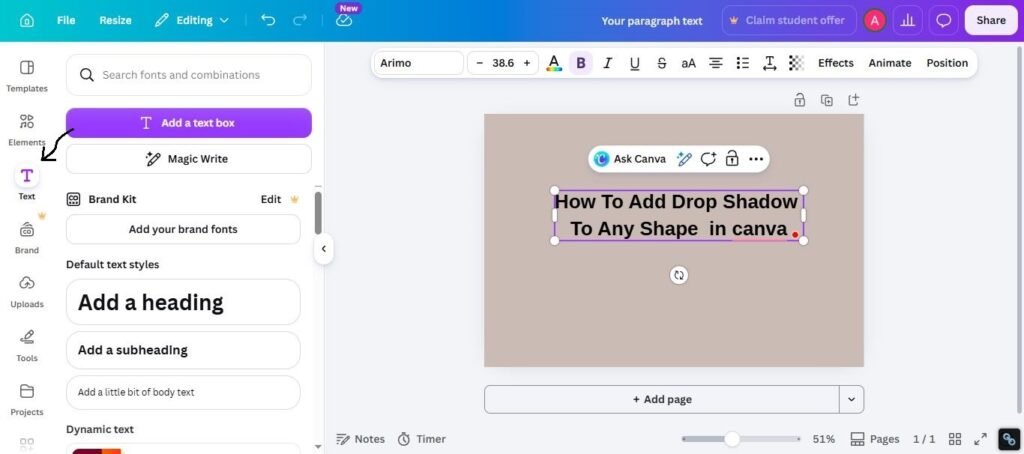Redo the last action

pyautogui.click(x=300, y=20)
